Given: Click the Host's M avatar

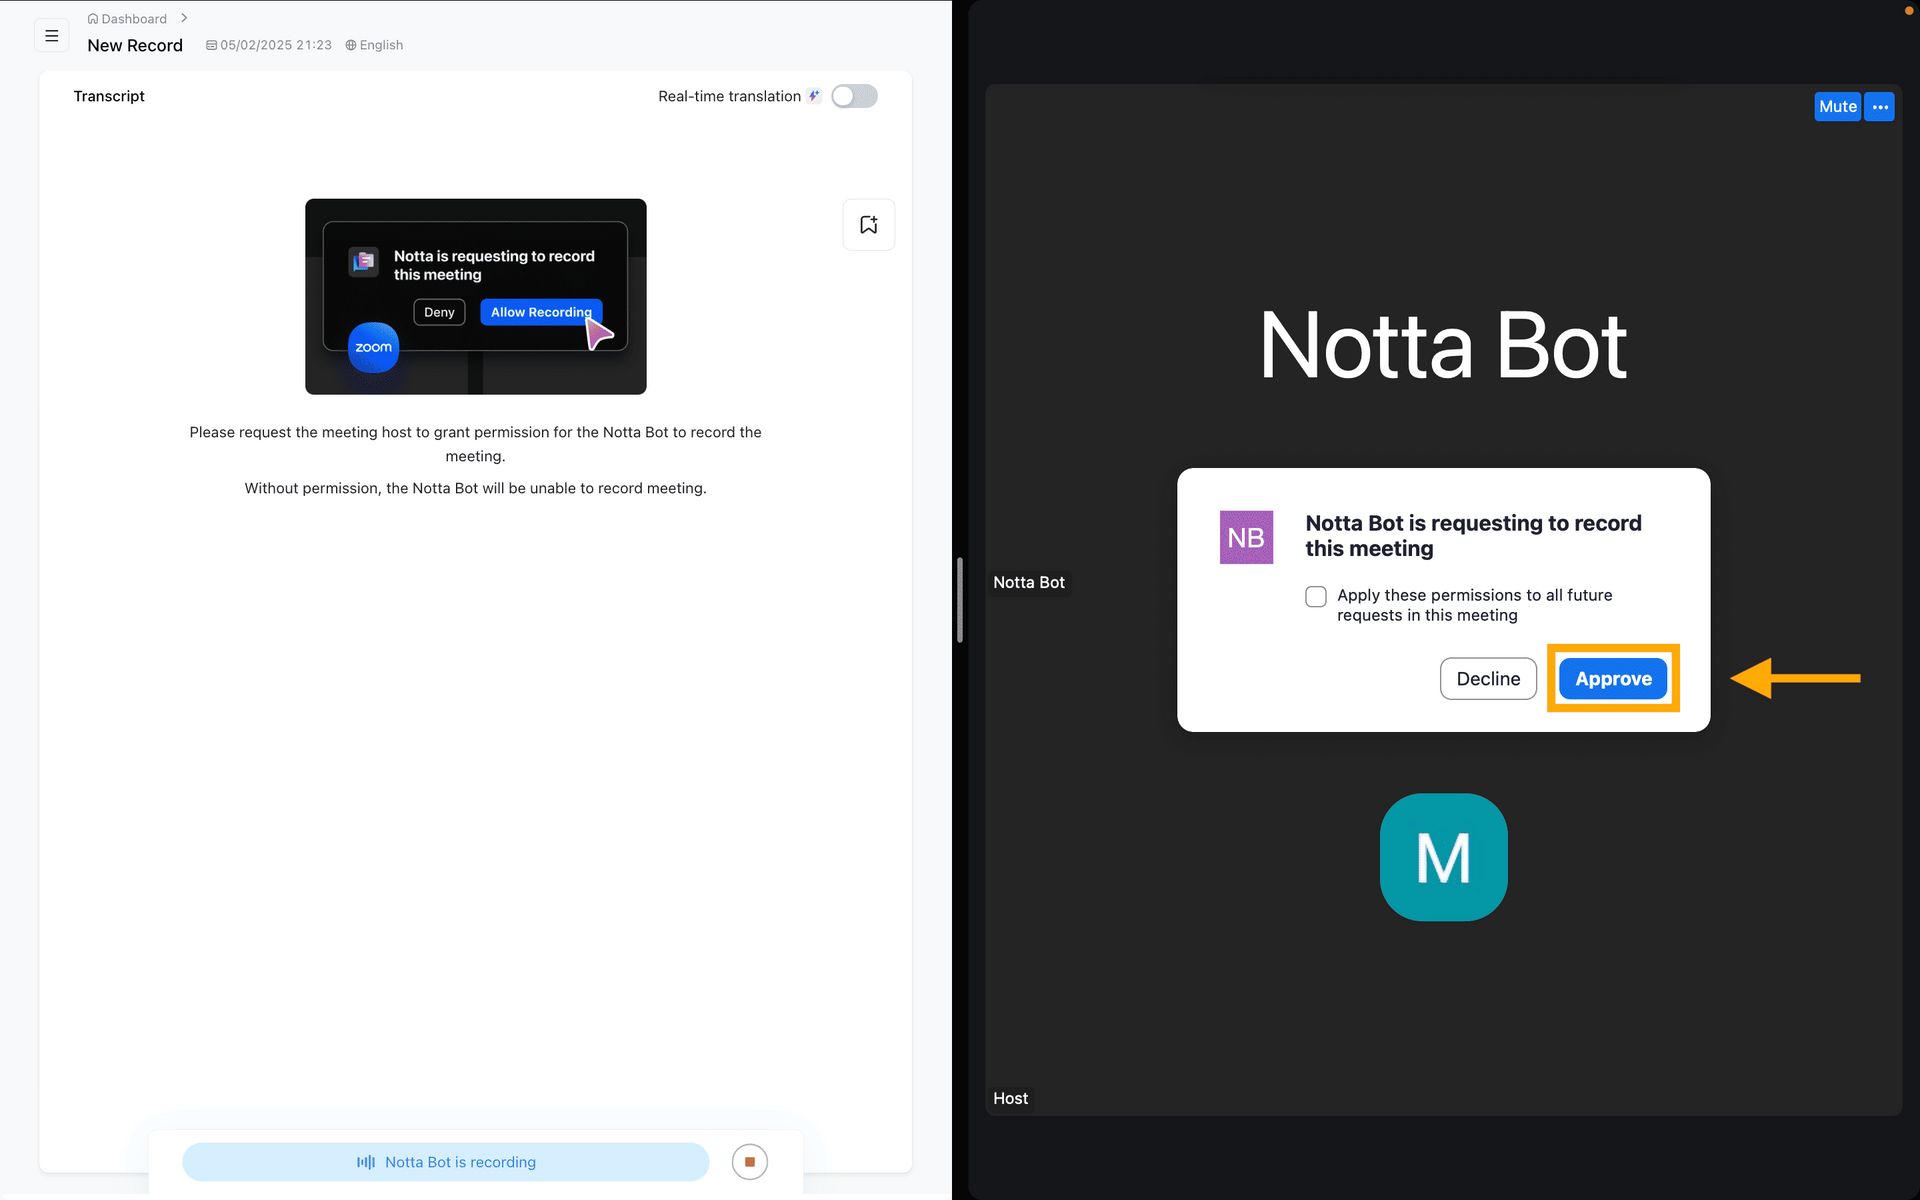Looking at the screenshot, I should pyautogui.click(x=1443, y=857).
